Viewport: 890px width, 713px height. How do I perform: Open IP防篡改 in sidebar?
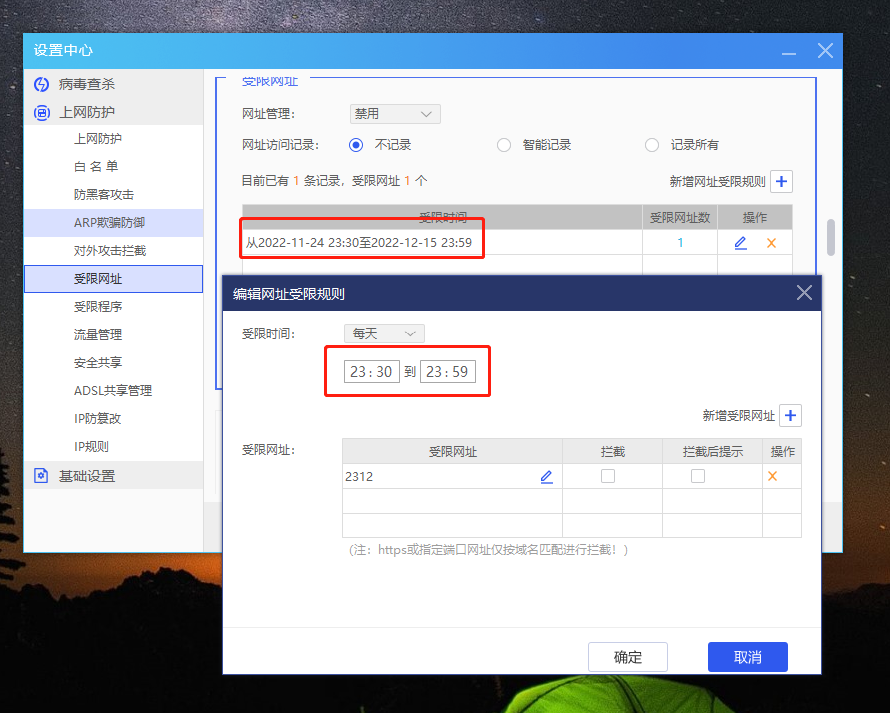113,418
